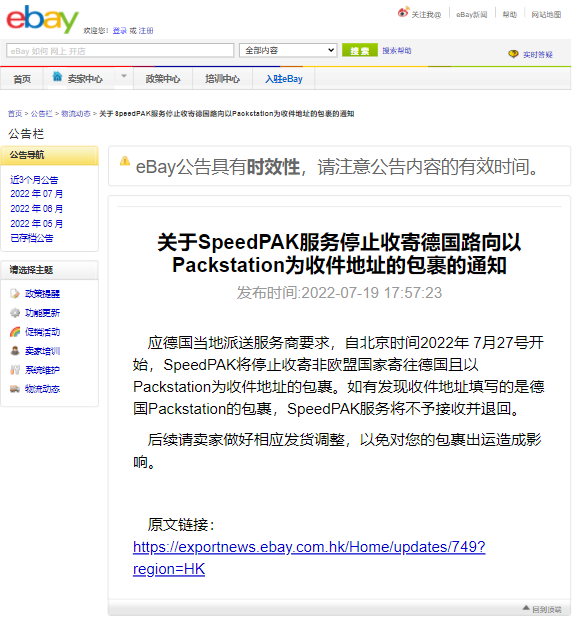This screenshot has height=620, width=574.
Task: Click the 搜索帮助 link
Action: (397, 51)
